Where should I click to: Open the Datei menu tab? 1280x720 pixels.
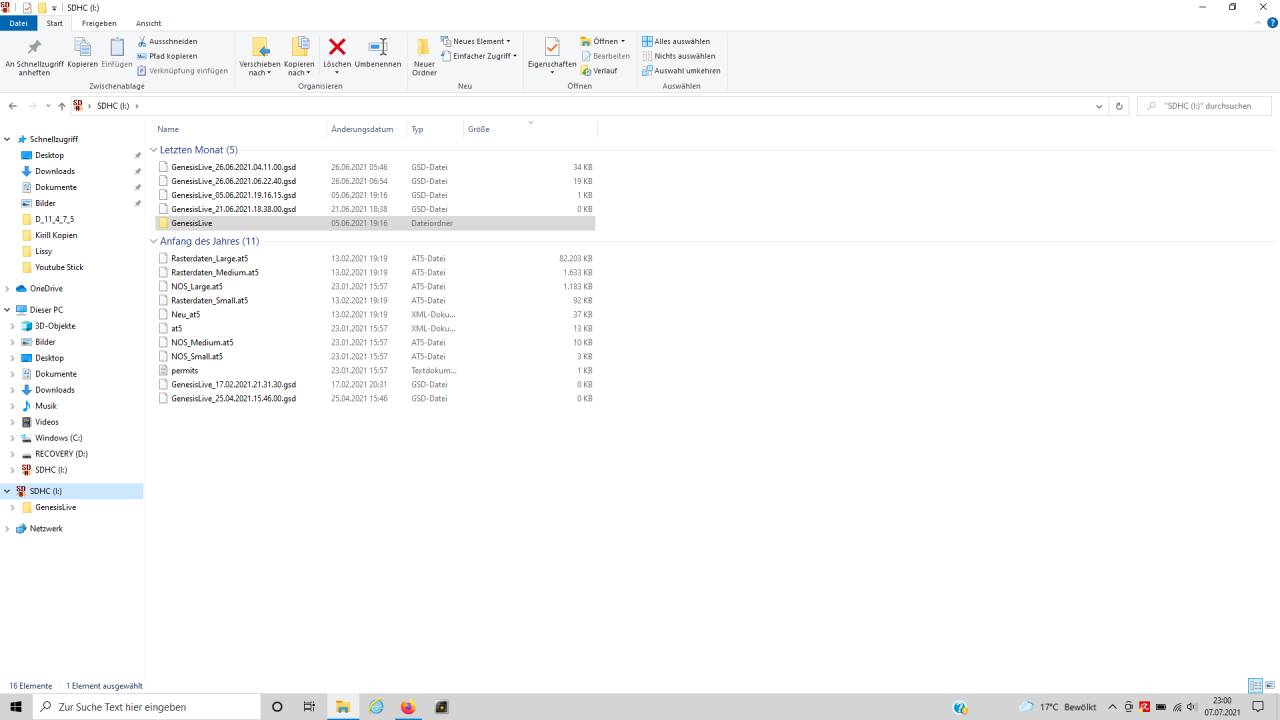tap(18, 23)
